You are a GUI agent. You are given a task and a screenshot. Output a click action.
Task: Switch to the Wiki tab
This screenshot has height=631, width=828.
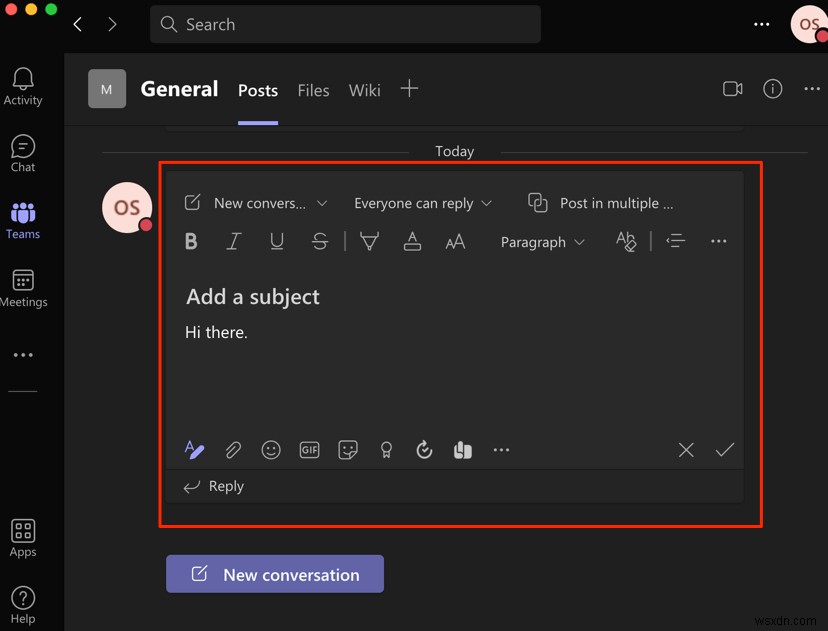coord(364,90)
